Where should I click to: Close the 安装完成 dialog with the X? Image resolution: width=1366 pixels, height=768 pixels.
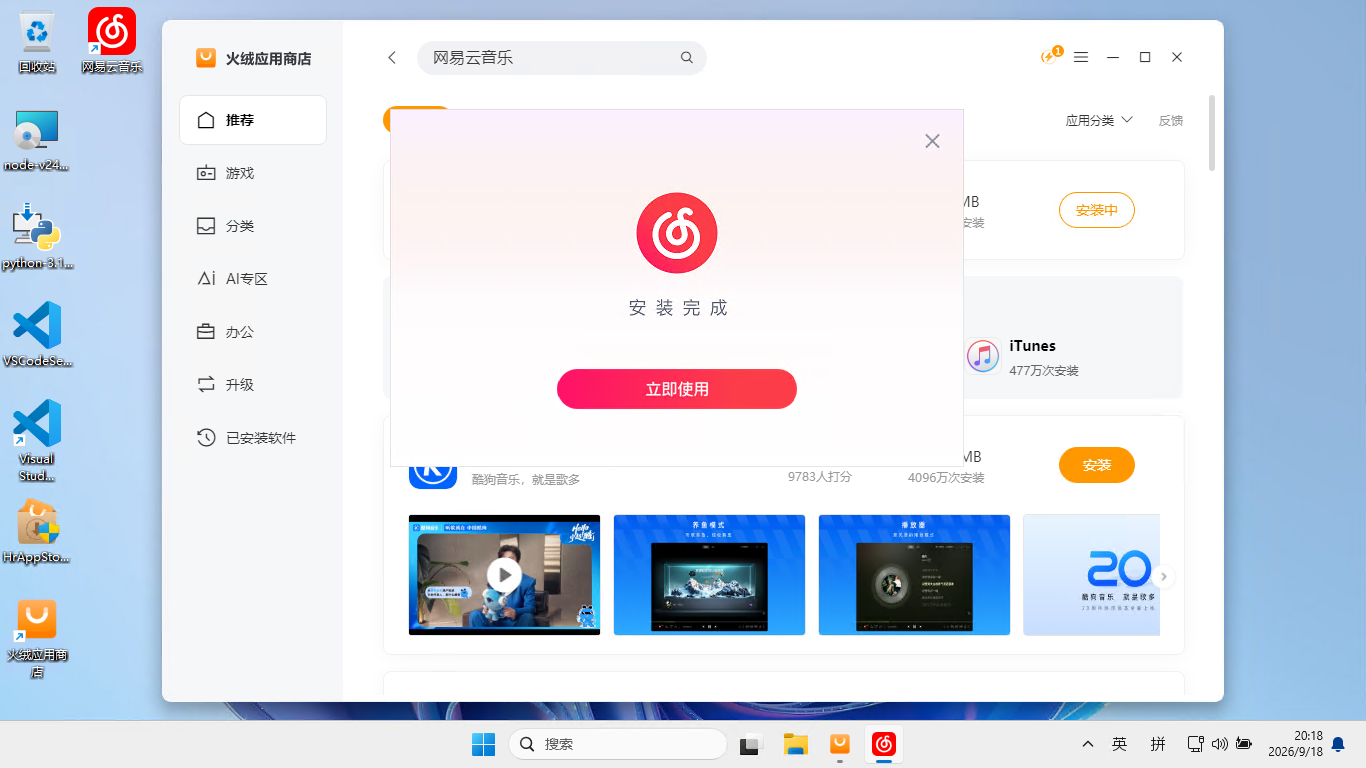pyautogui.click(x=932, y=141)
